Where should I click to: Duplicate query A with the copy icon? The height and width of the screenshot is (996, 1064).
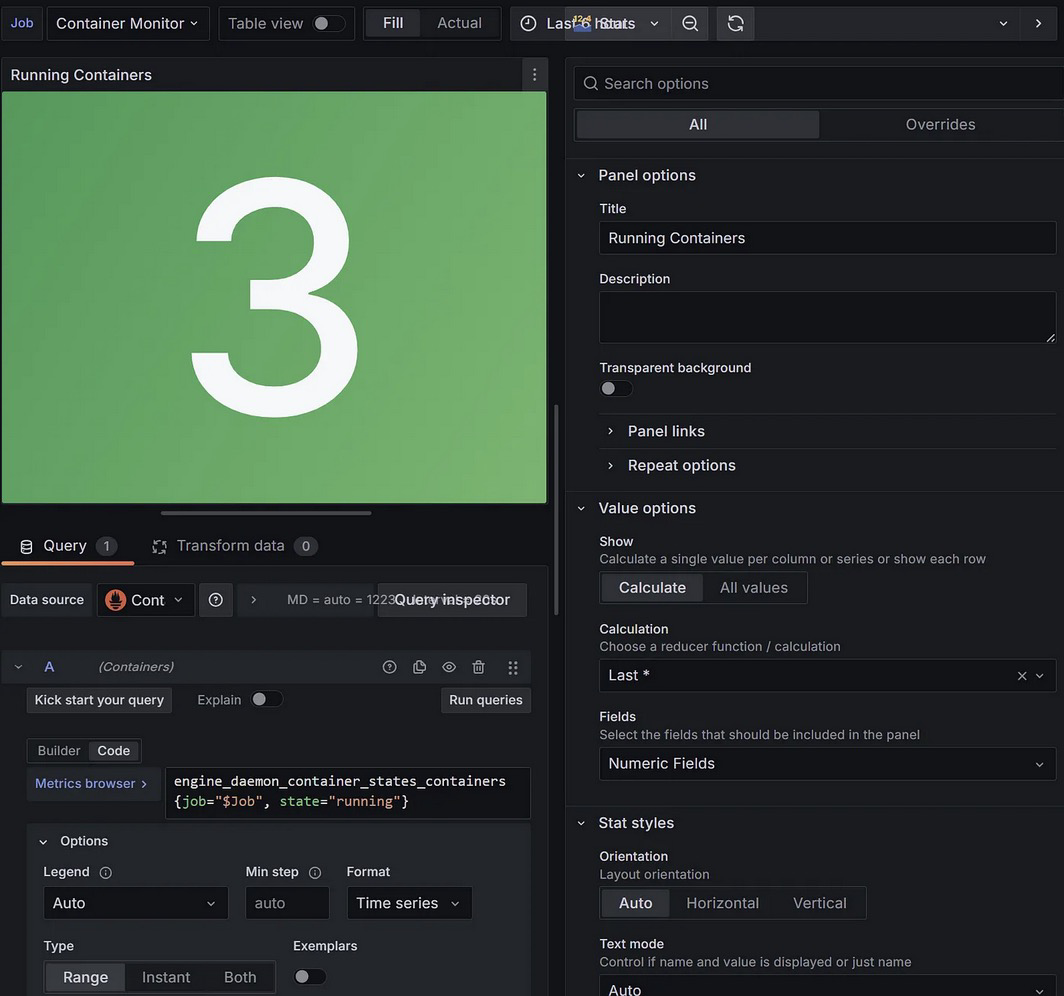tap(419, 667)
